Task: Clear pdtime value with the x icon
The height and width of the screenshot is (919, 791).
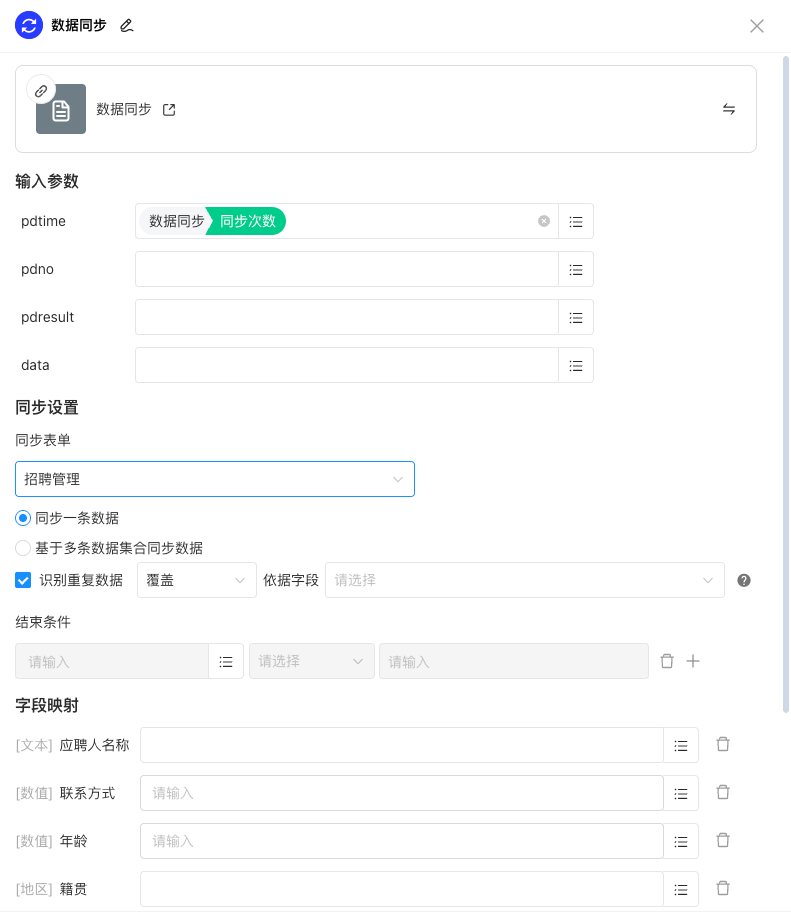Action: pyautogui.click(x=544, y=221)
